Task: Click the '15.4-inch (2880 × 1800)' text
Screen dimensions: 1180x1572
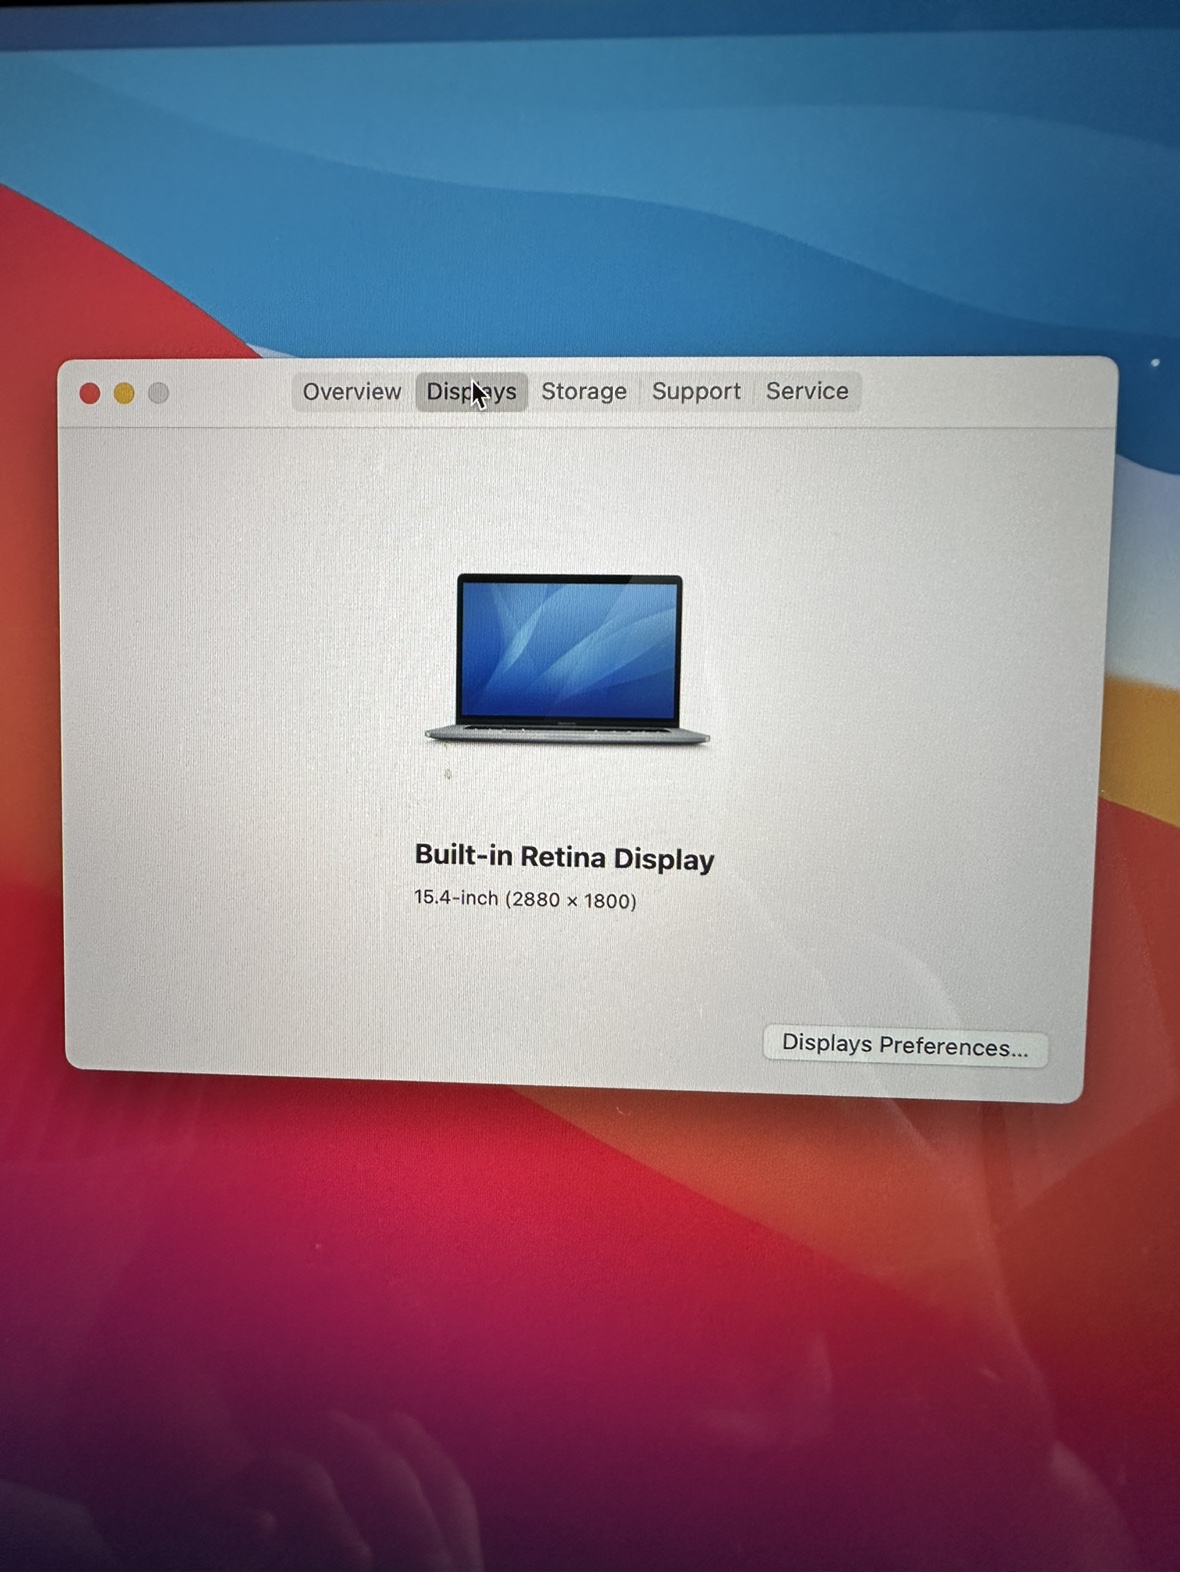Action: [525, 899]
